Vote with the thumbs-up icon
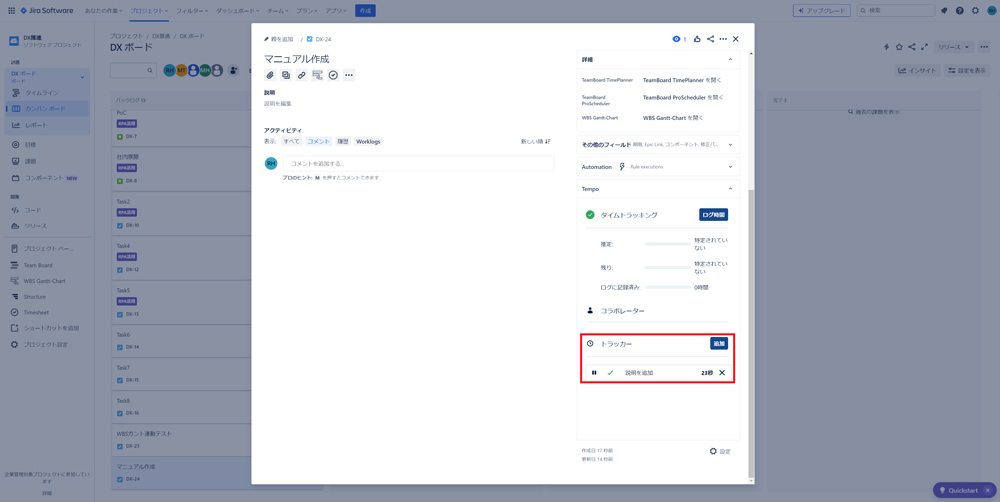This screenshot has height=502, width=1000. 697,39
